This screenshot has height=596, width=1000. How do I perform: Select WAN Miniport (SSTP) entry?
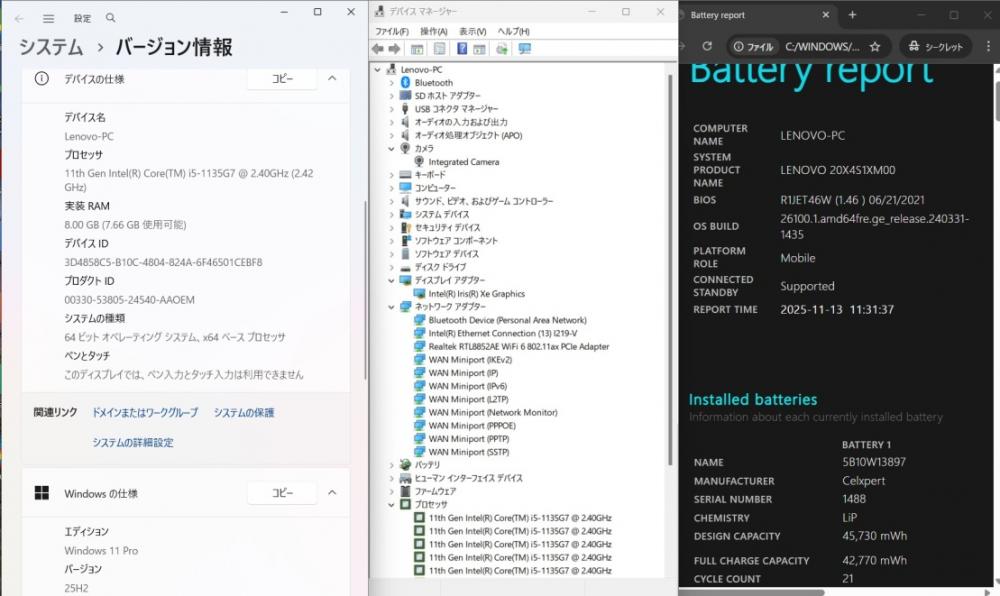pyautogui.click(x=469, y=452)
